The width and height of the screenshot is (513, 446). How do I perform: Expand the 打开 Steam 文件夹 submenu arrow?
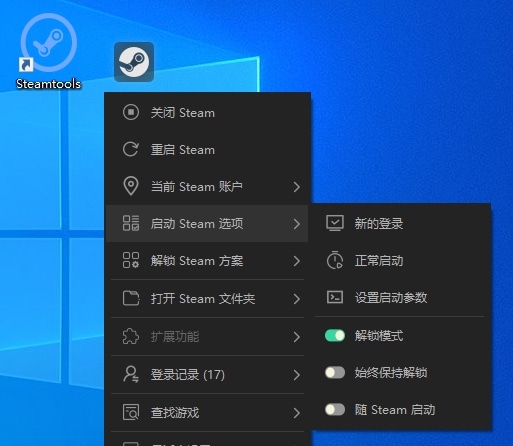(297, 299)
